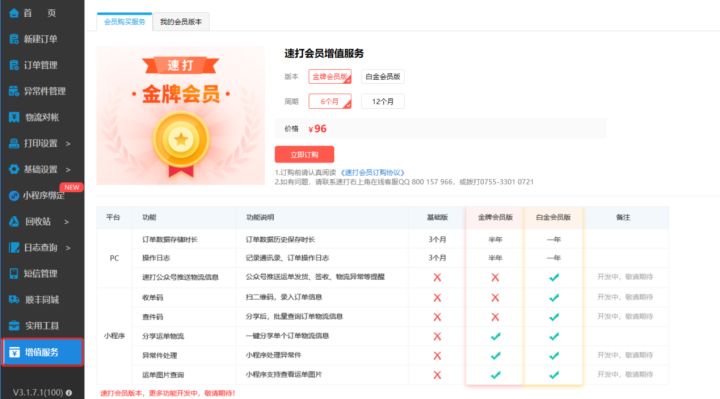Select 金牌会员版 version option
This screenshot has height=399, width=720.
pyautogui.click(x=330, y=77)
